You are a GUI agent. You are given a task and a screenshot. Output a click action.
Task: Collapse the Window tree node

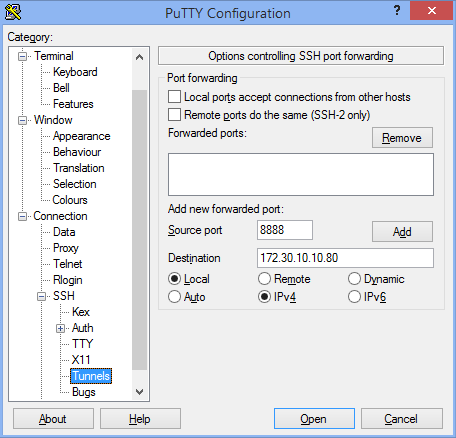coord(22,120)
